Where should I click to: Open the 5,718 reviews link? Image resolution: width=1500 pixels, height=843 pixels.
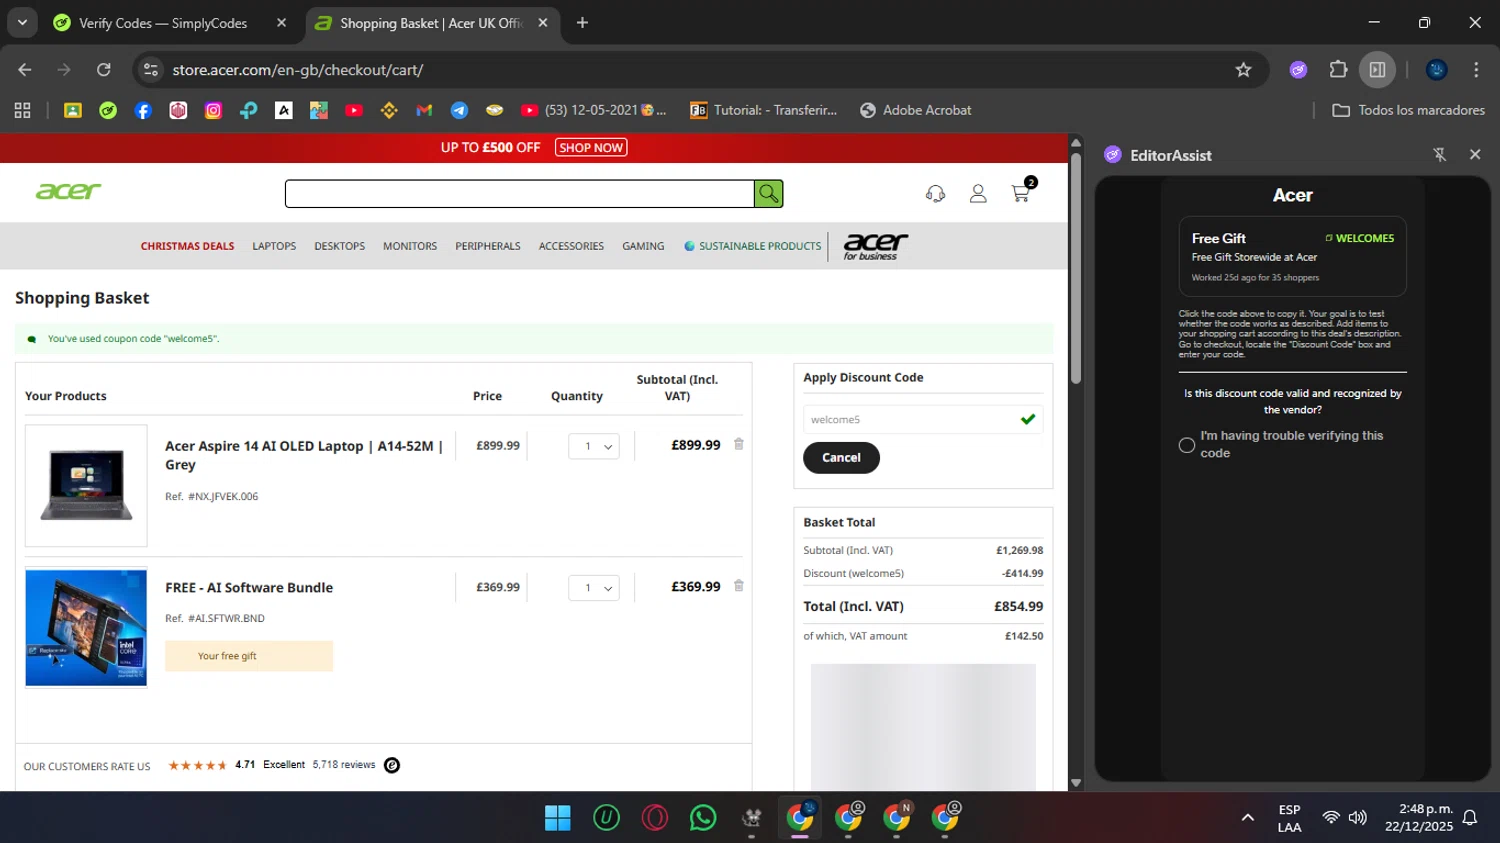tap(344, 765)
